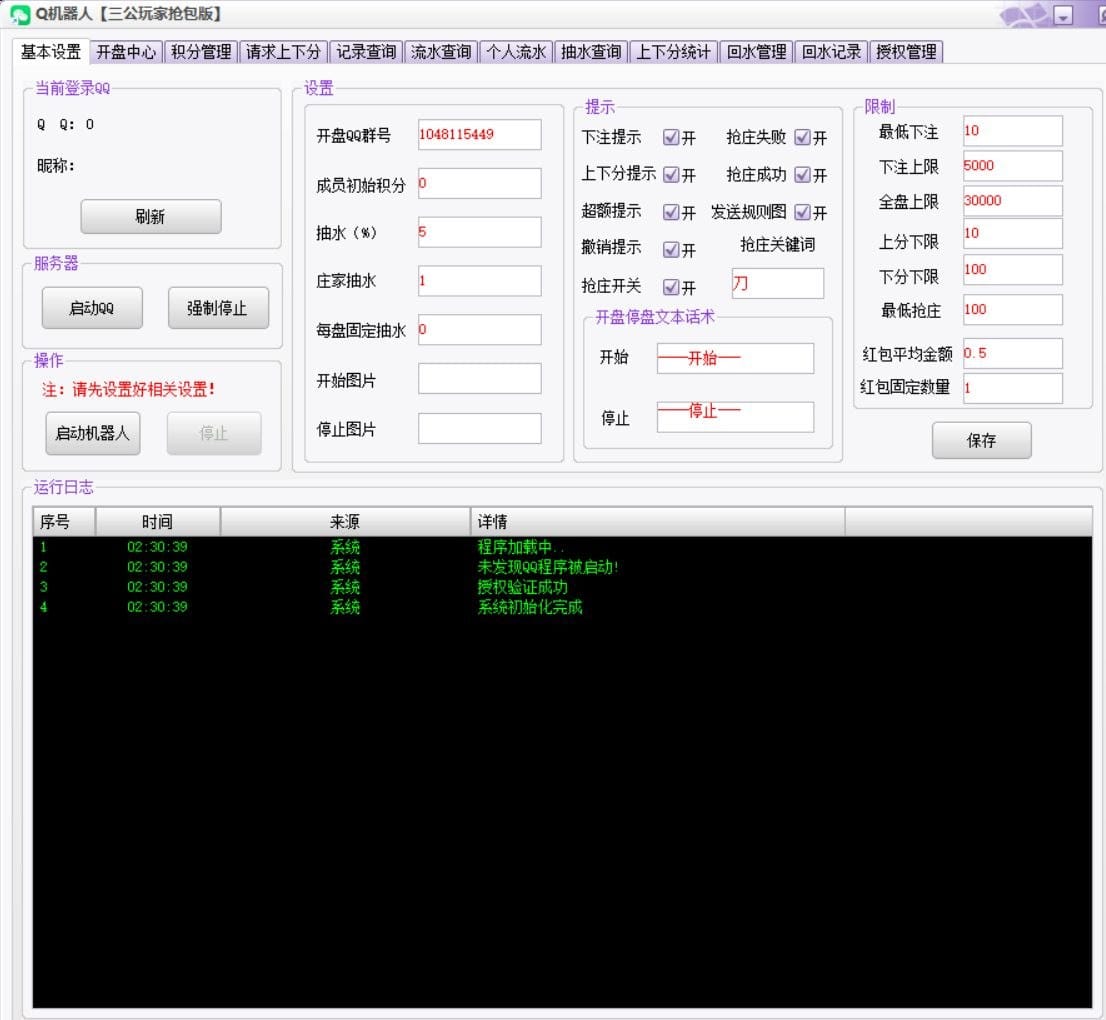Click the 时间 column header
Screen dimensions: 1106x1020
157,522
